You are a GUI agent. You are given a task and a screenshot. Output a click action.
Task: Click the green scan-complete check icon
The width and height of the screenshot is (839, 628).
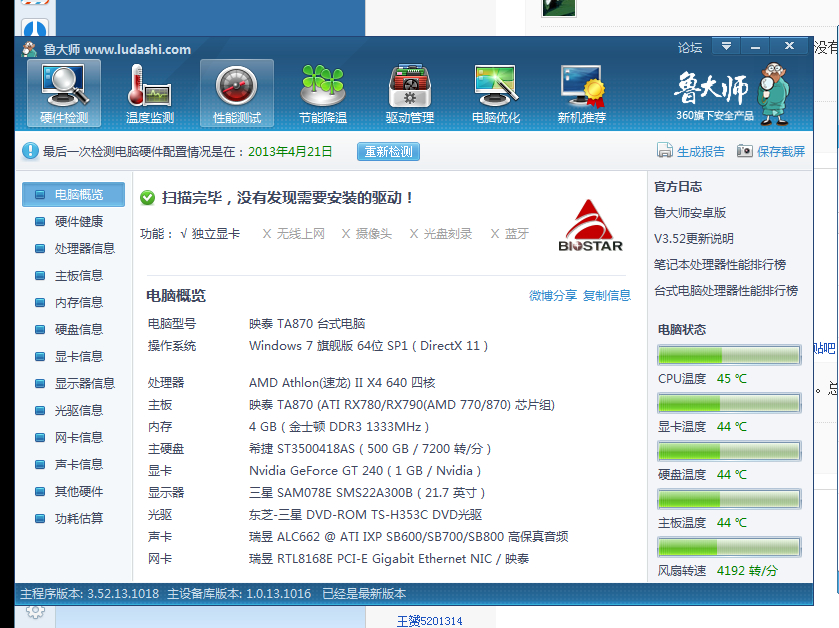tap(147, 198)
